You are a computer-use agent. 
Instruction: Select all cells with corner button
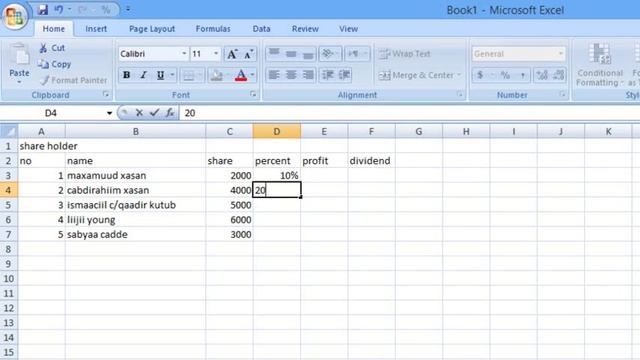coord(9,131)
